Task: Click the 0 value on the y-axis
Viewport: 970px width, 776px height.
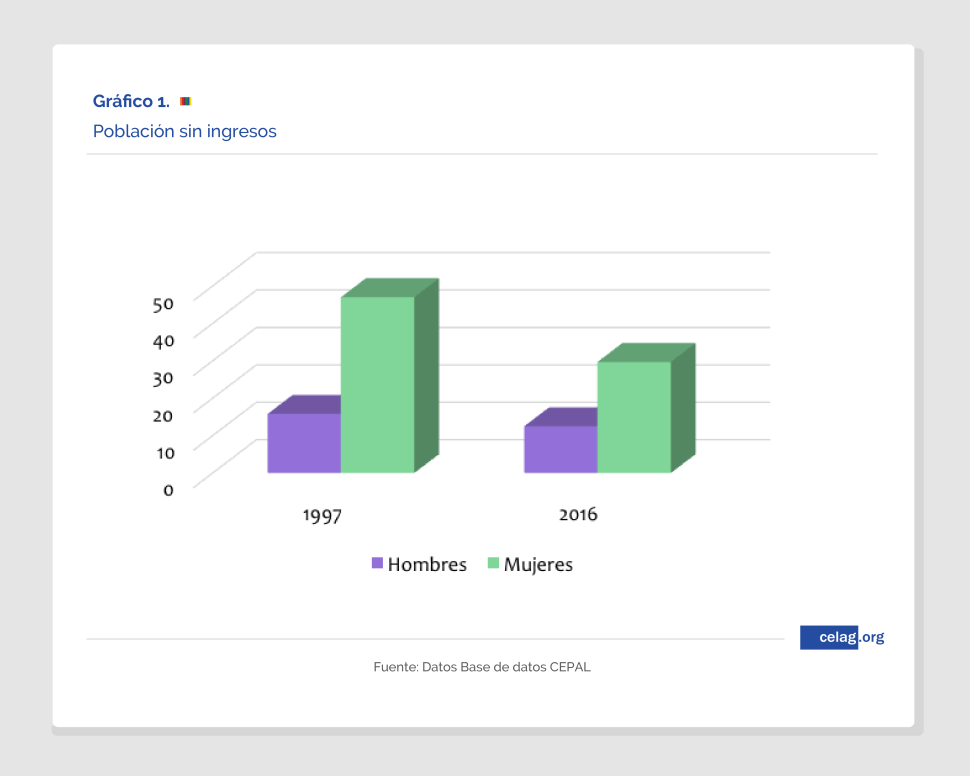Action: pyautogui.click(x=168, y=489)
